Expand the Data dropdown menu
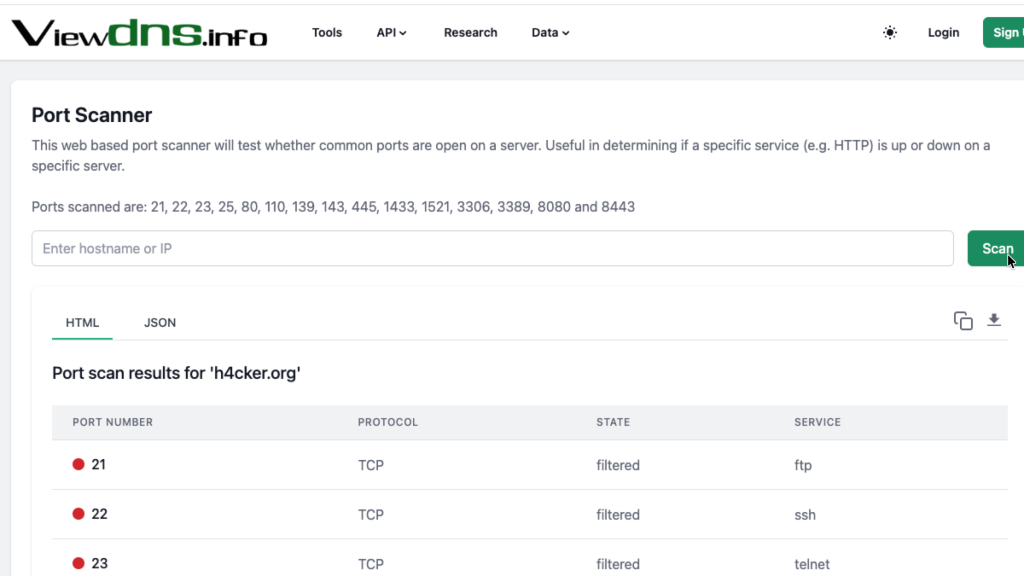1024x576 pixels. coord(550,33)
